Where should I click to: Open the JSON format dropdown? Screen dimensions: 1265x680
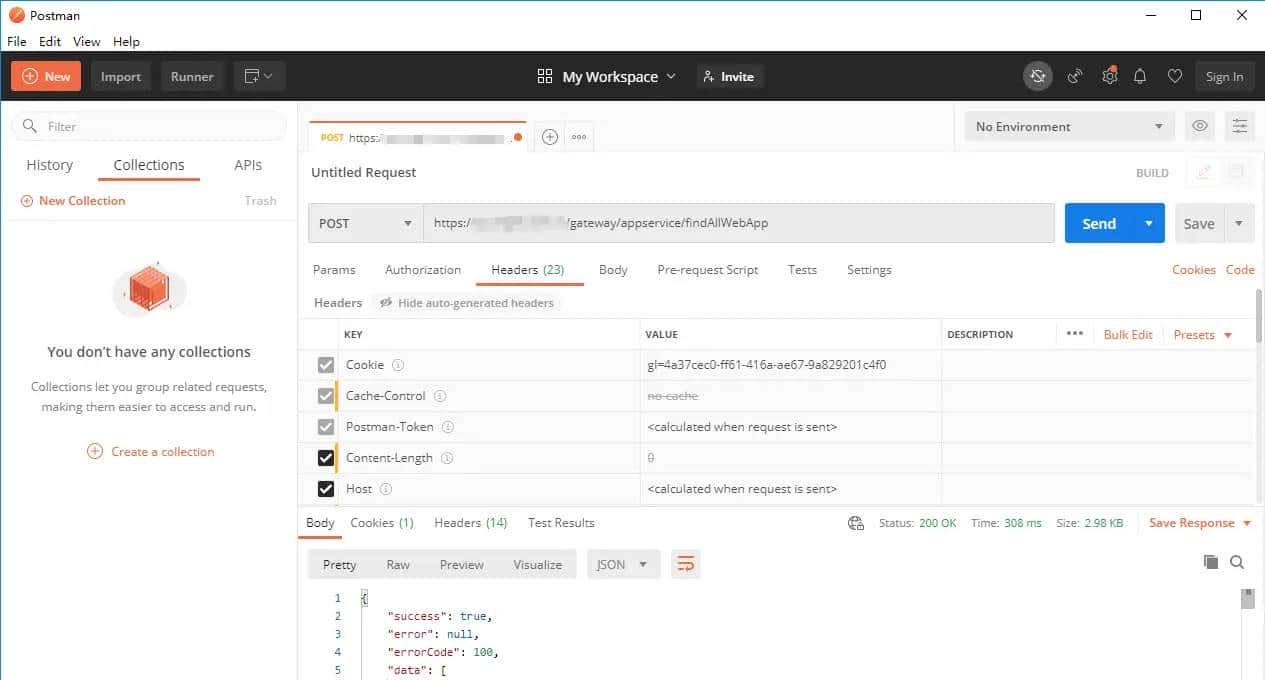(x=621, y=564)
